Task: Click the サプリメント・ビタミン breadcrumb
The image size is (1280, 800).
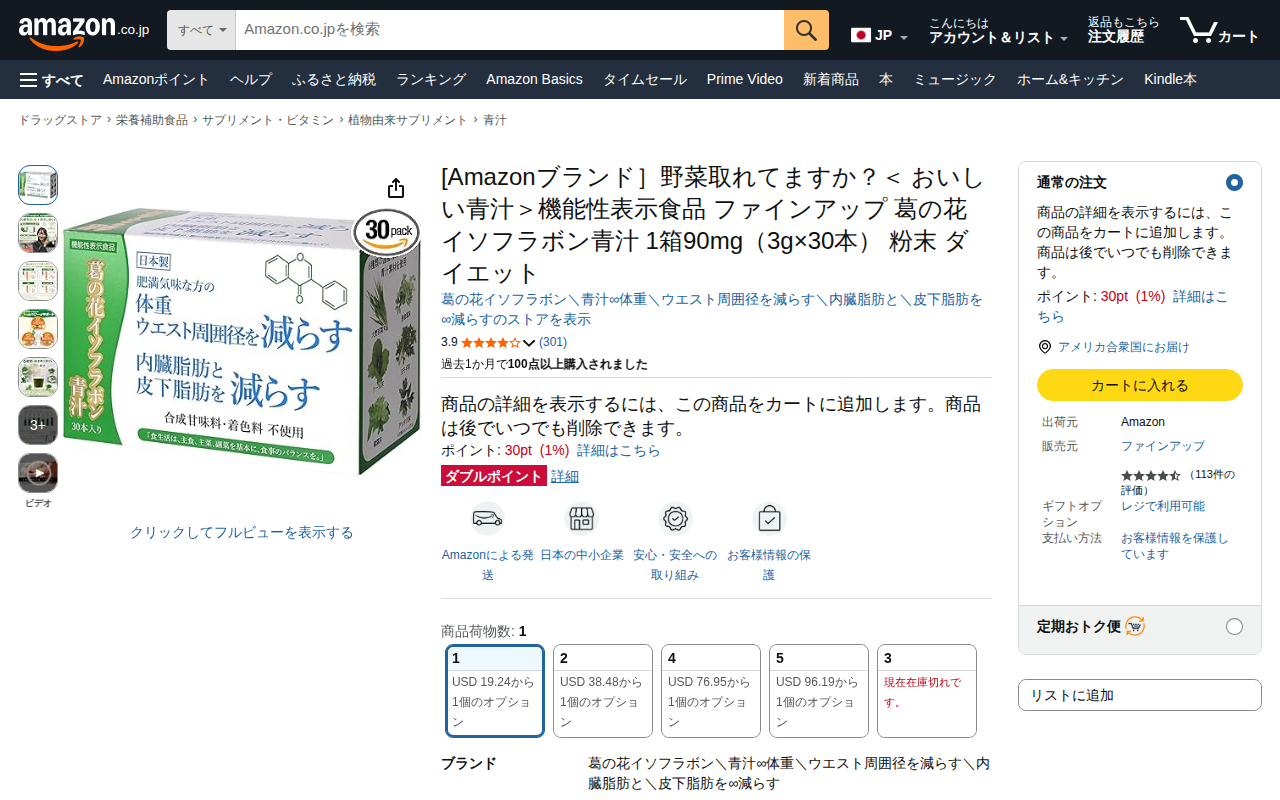Action: (x=268, y=120)
